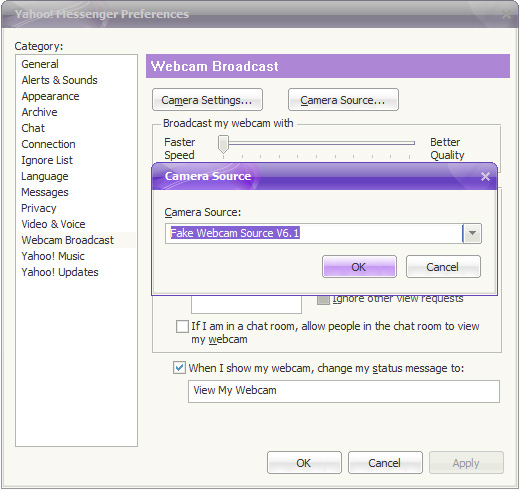Click Cancel in Preferences window

pos(385,463)
